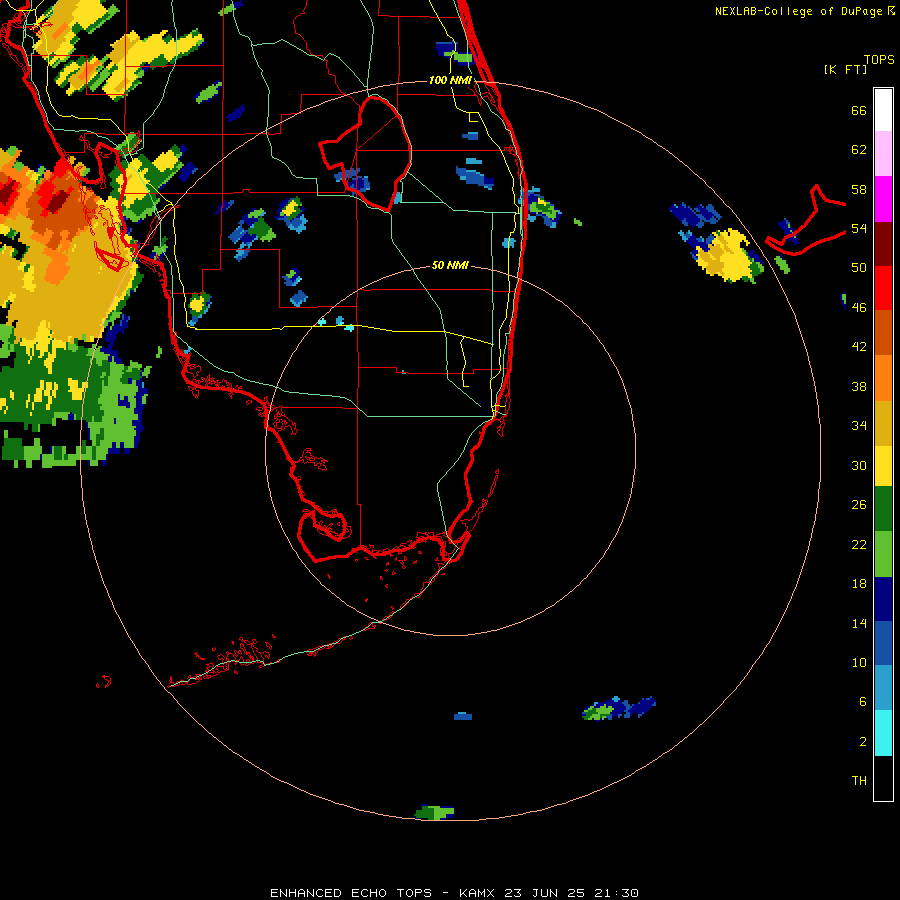Click the dark green legend swatch
This screenshot has width=900, height=900.
pyautogui.click(x=883, y=509)
